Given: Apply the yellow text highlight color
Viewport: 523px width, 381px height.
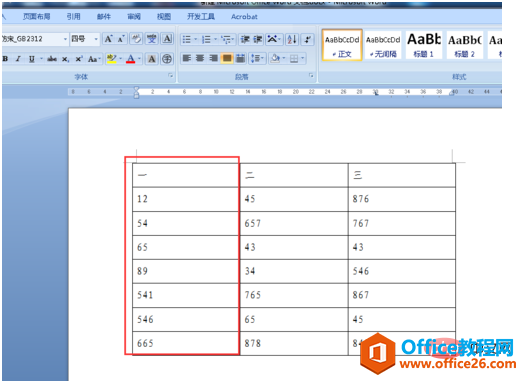Looking at the screenshot, I should [111, 59].
